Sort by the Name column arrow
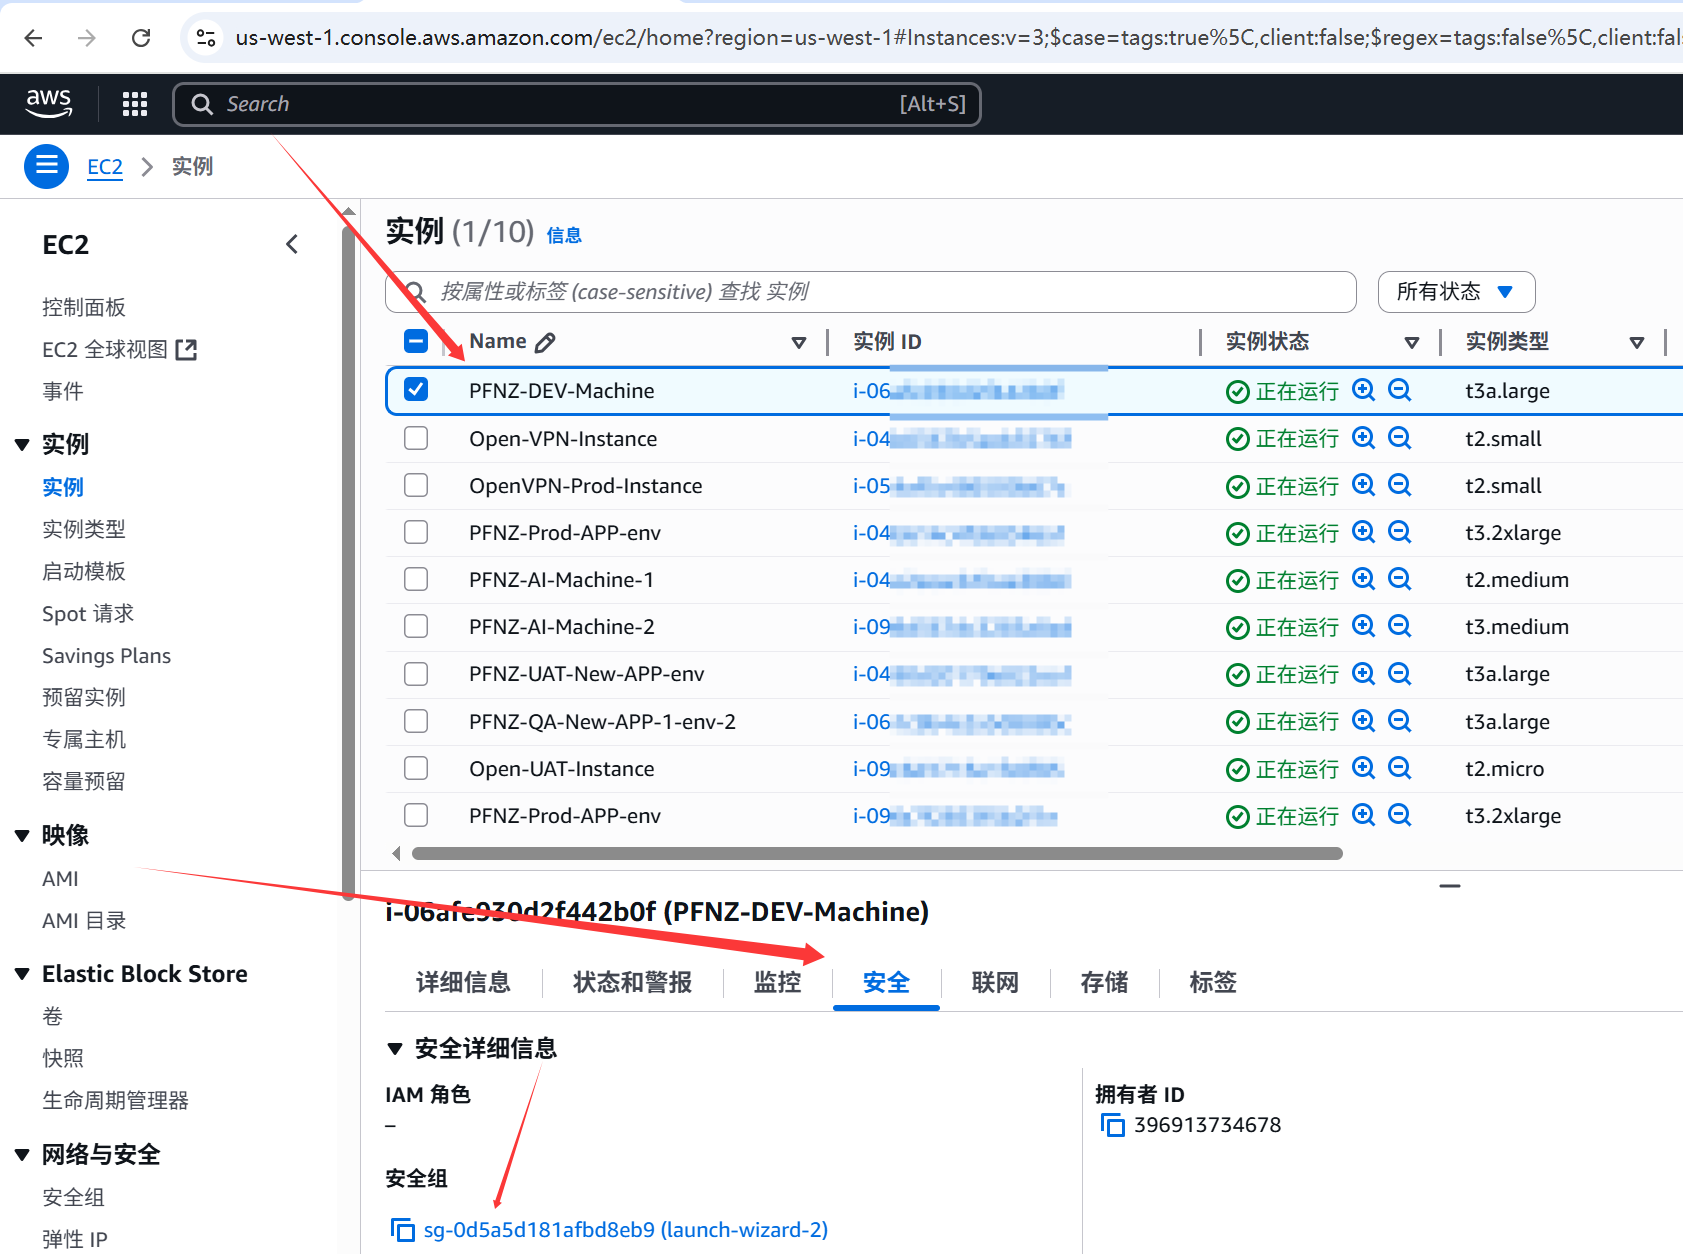The height and width of the screenshot is (1254, 1683). pos(799,343)
